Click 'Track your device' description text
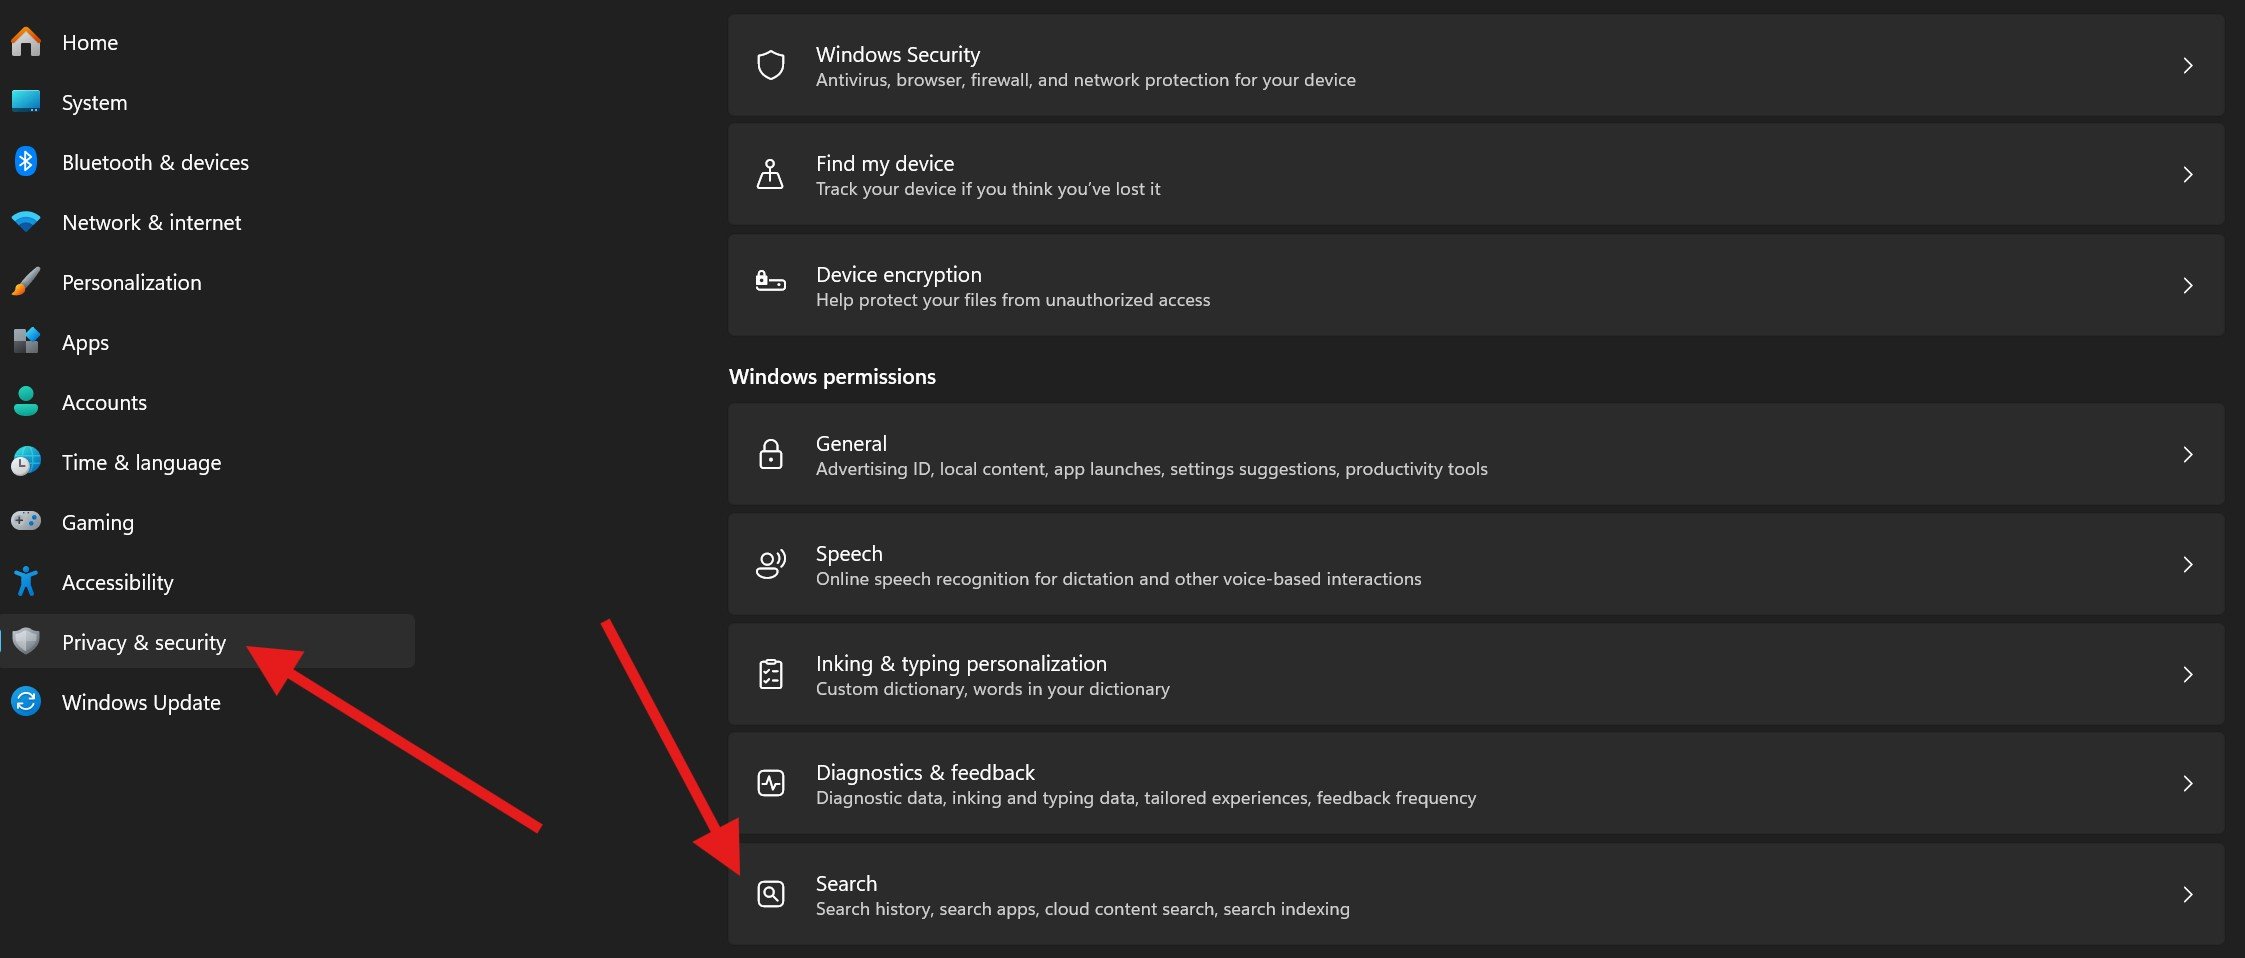 988,189
